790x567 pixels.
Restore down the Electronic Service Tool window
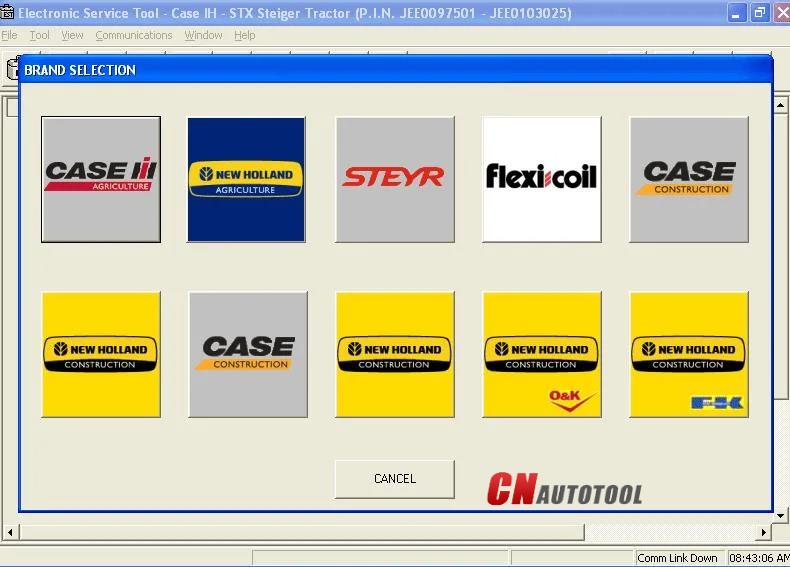coord(759,13)
